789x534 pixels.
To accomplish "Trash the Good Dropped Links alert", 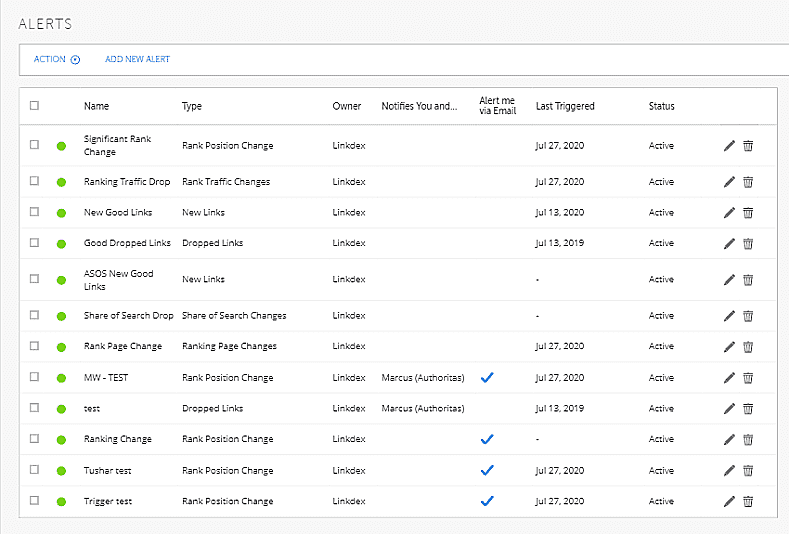I will [x=748, y=244].
